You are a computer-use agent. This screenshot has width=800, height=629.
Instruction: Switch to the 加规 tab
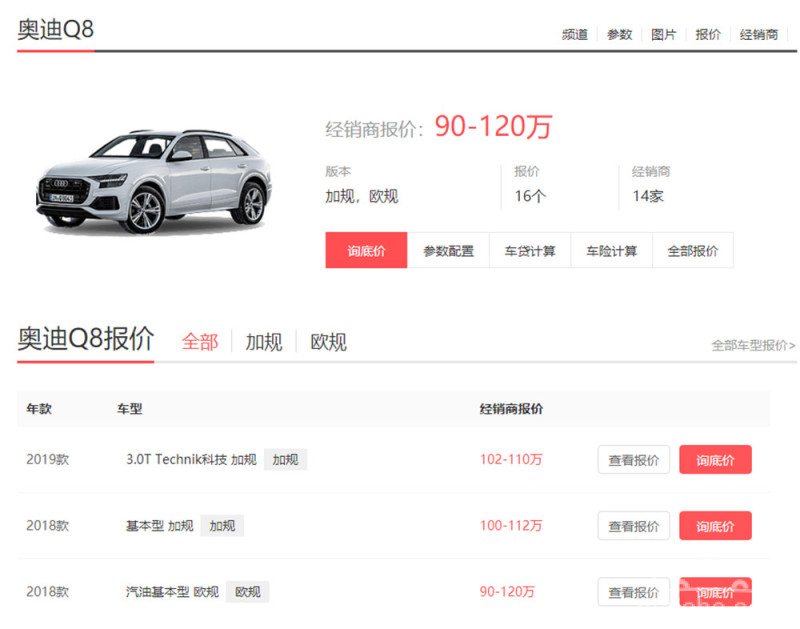(264, 342)
